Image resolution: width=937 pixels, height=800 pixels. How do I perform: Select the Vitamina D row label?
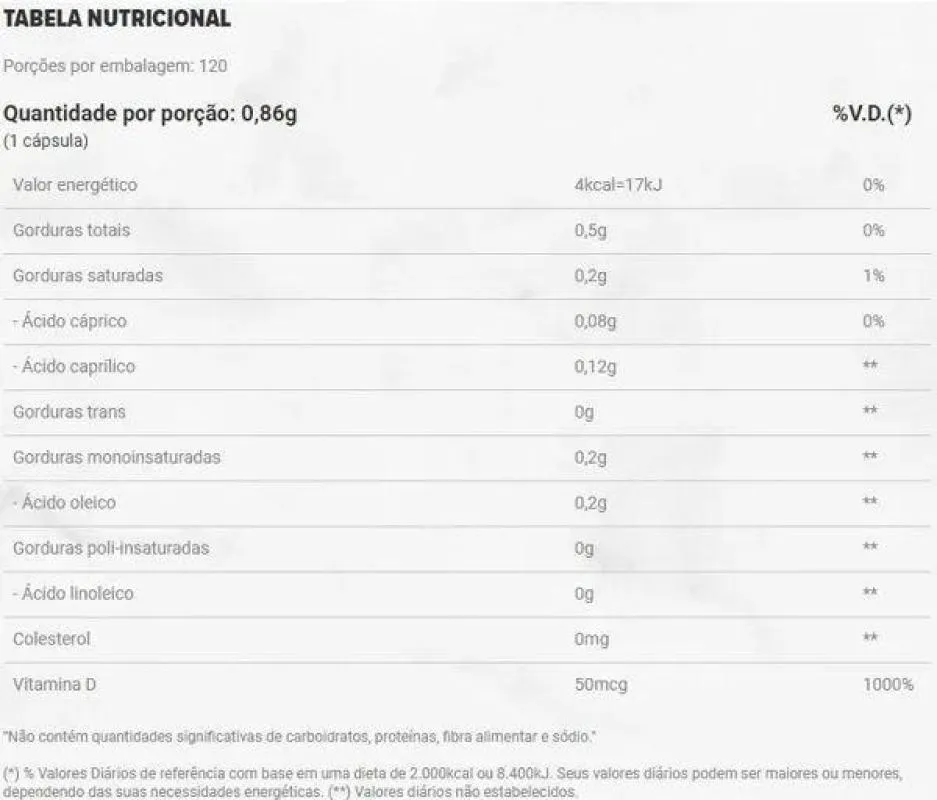tap(54, 684)
